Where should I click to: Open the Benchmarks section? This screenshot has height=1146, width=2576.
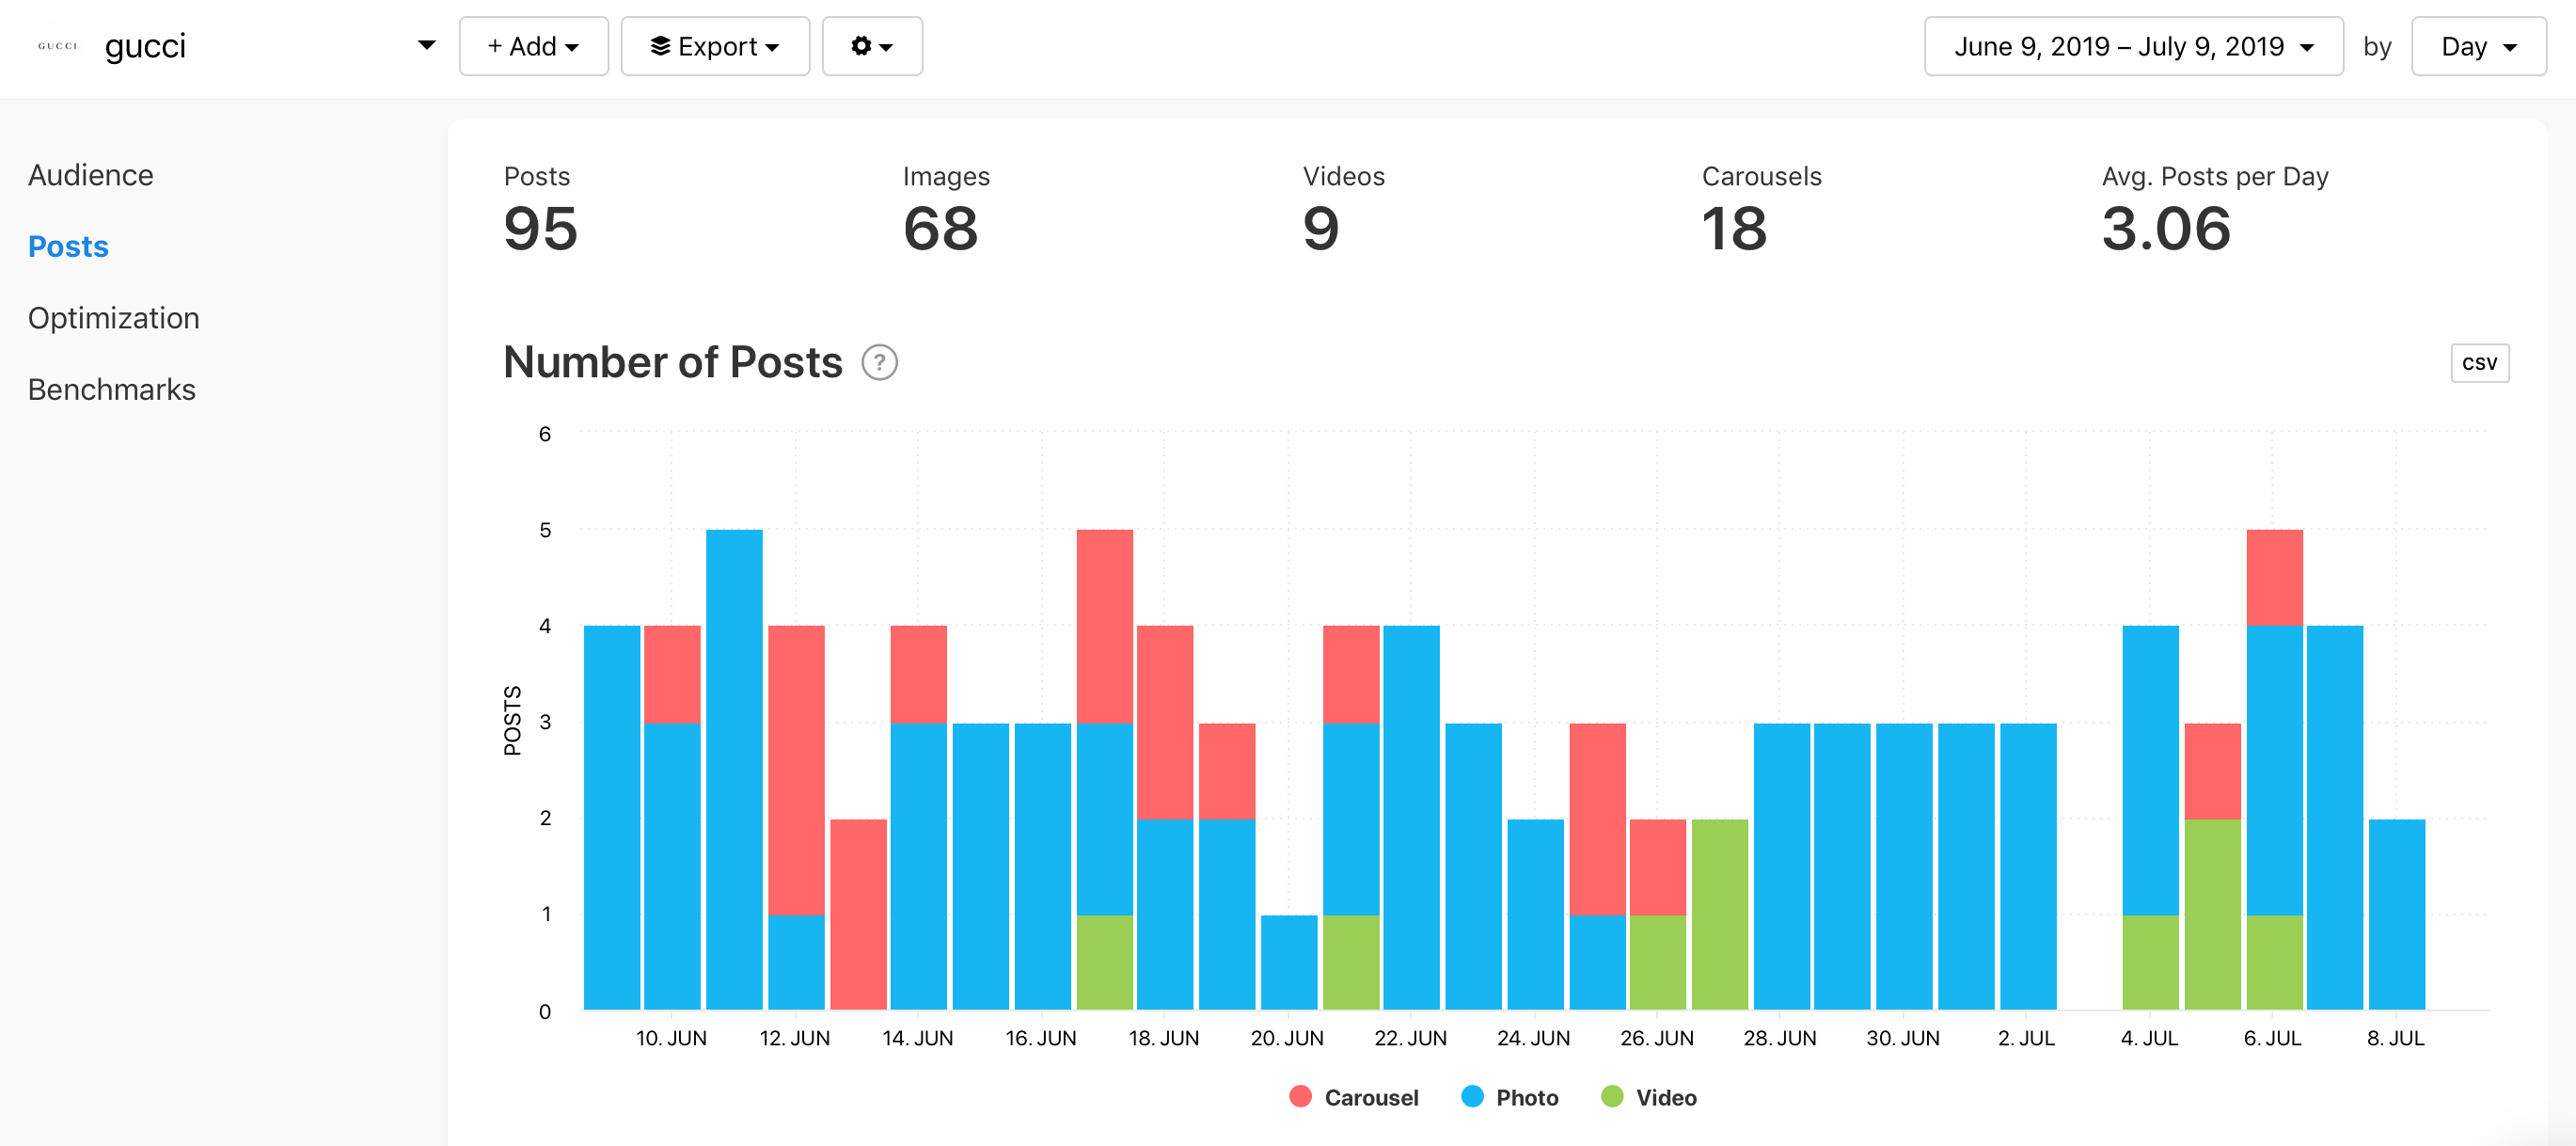[111, 389]
